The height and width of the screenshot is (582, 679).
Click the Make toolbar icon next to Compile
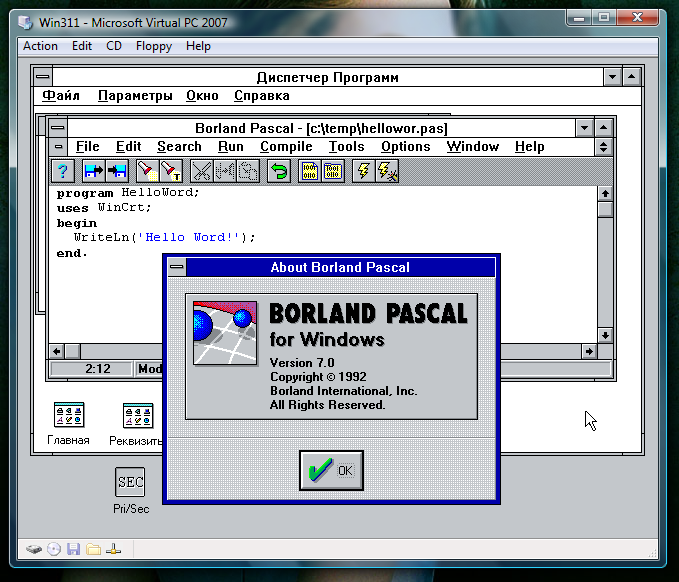[x=333, y=171]
